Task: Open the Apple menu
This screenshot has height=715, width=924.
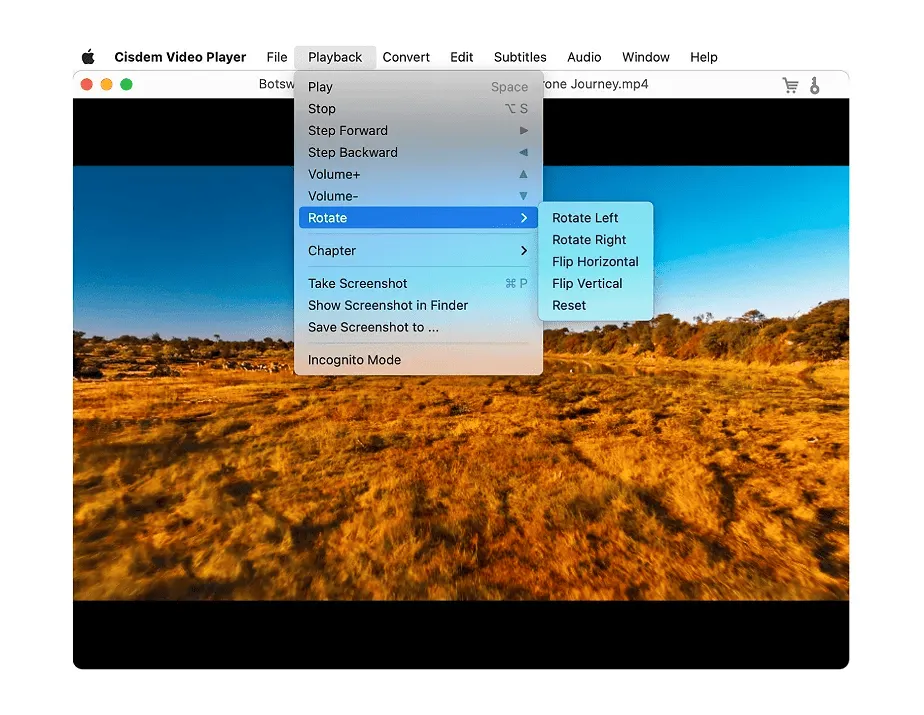Action: [x=88, y=57]
